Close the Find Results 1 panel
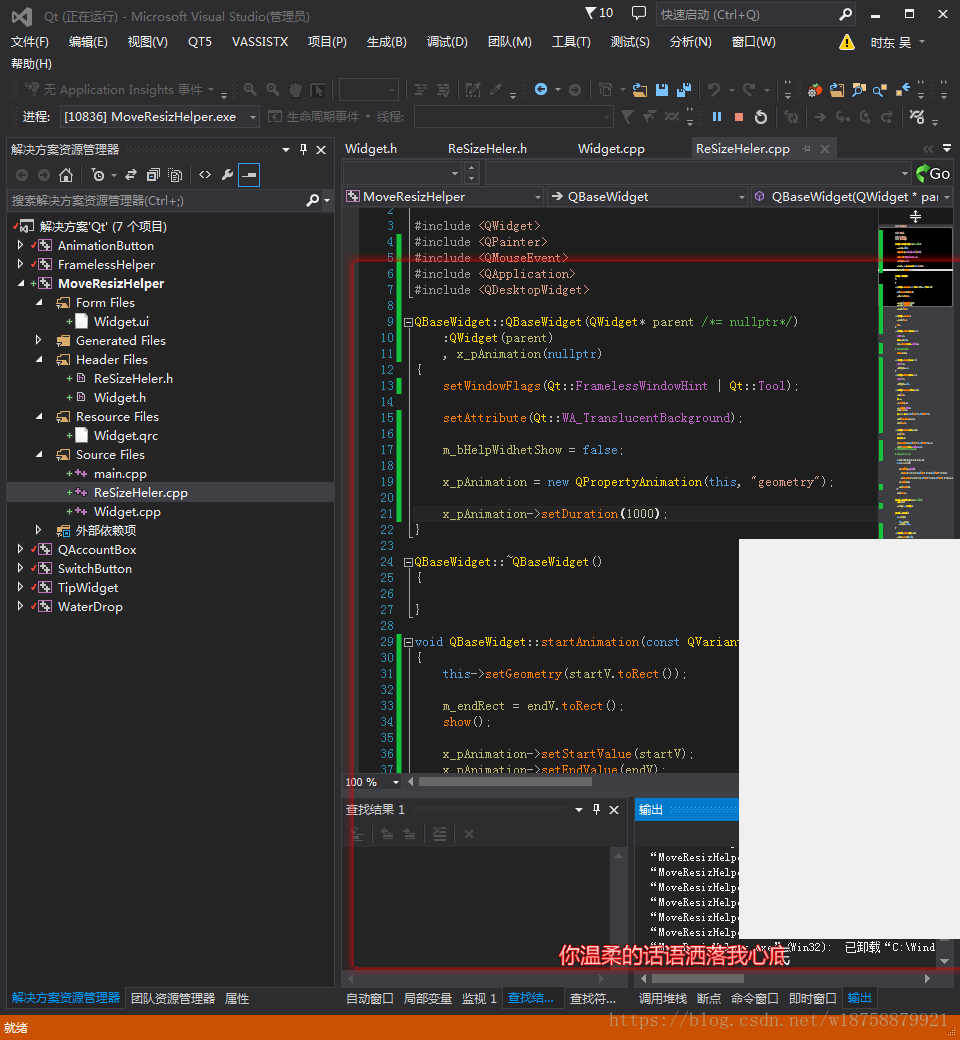 click(x=614, y=810)
